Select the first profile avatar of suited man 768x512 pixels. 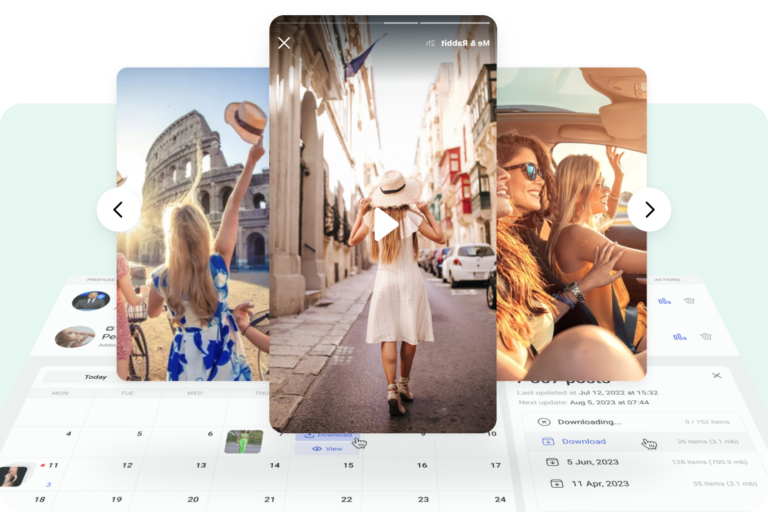[90, 299]
